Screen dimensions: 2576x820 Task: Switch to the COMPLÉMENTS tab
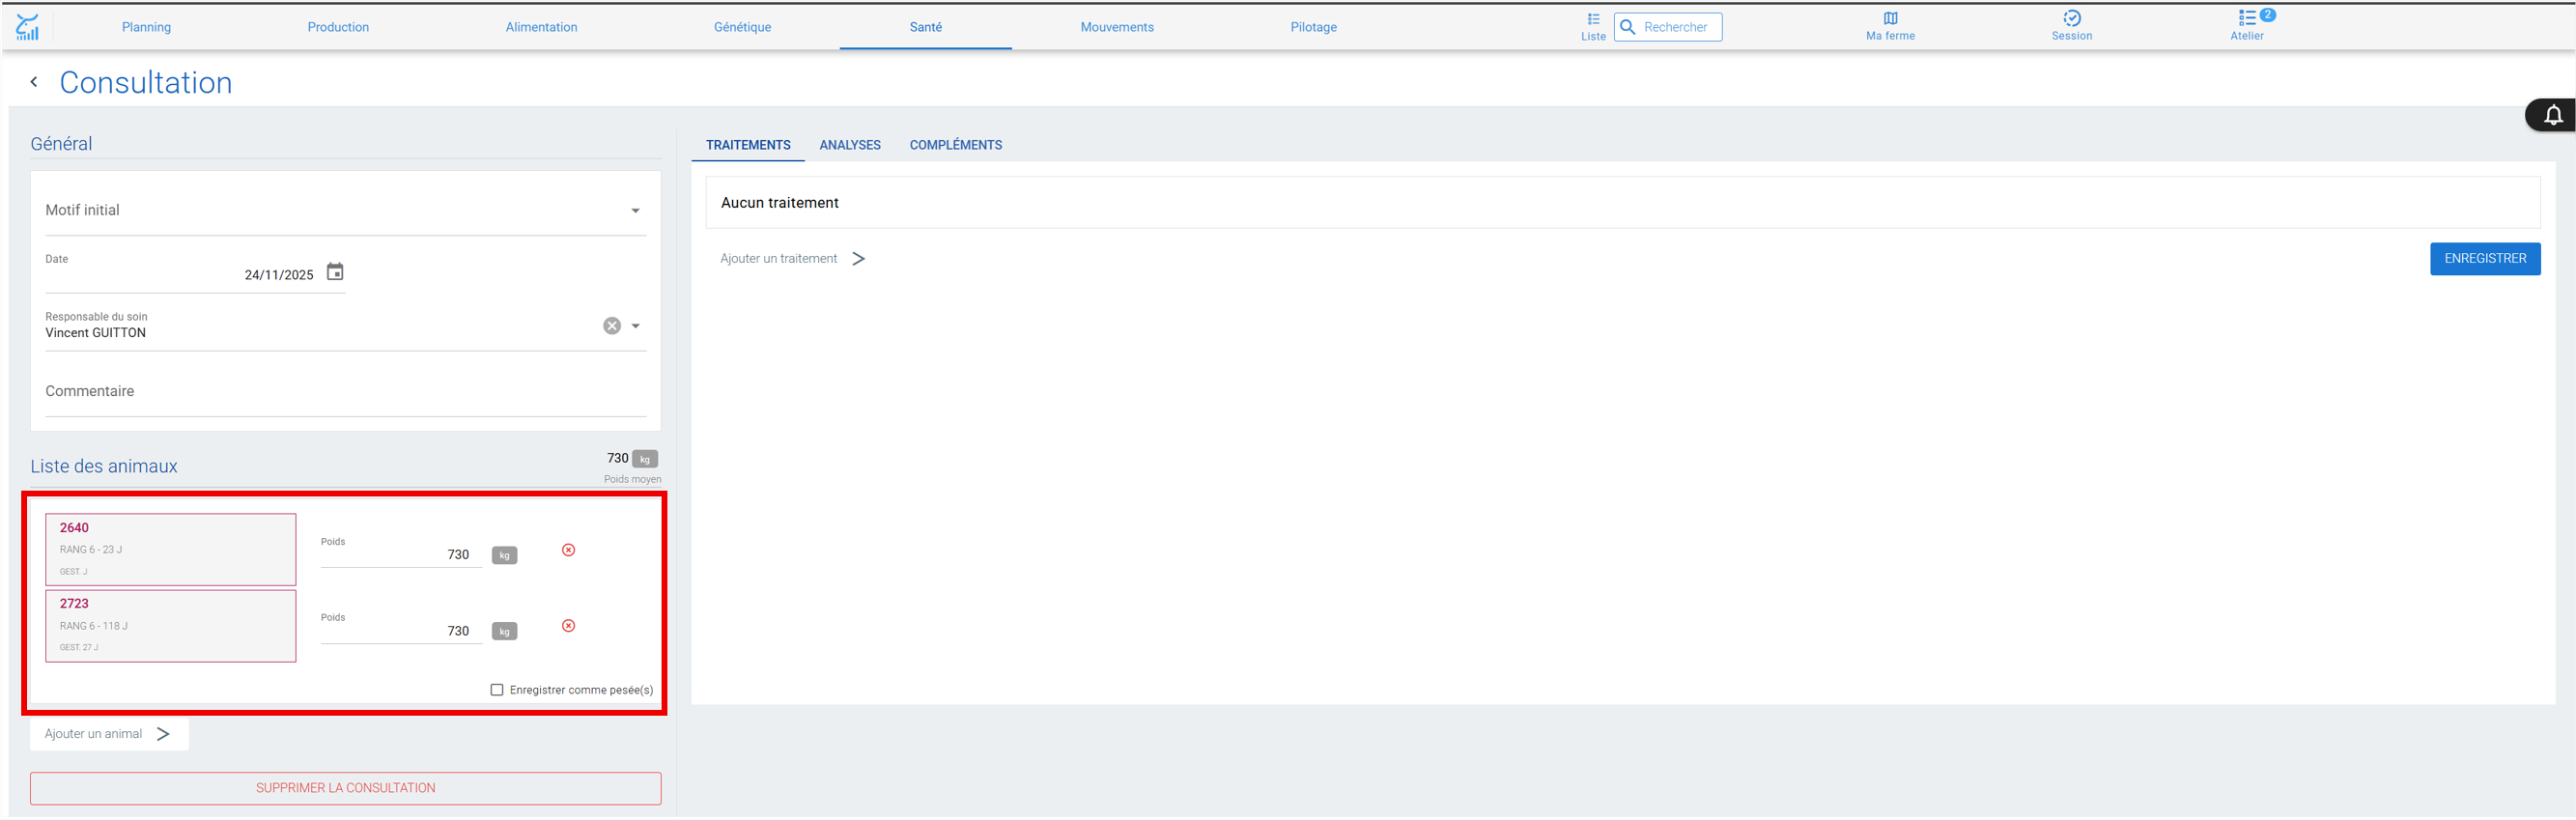click(955, 145)
